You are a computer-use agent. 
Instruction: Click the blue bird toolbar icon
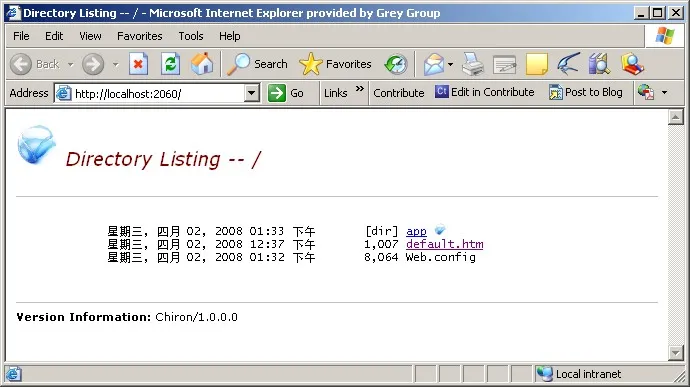click(x=568, y=64)
